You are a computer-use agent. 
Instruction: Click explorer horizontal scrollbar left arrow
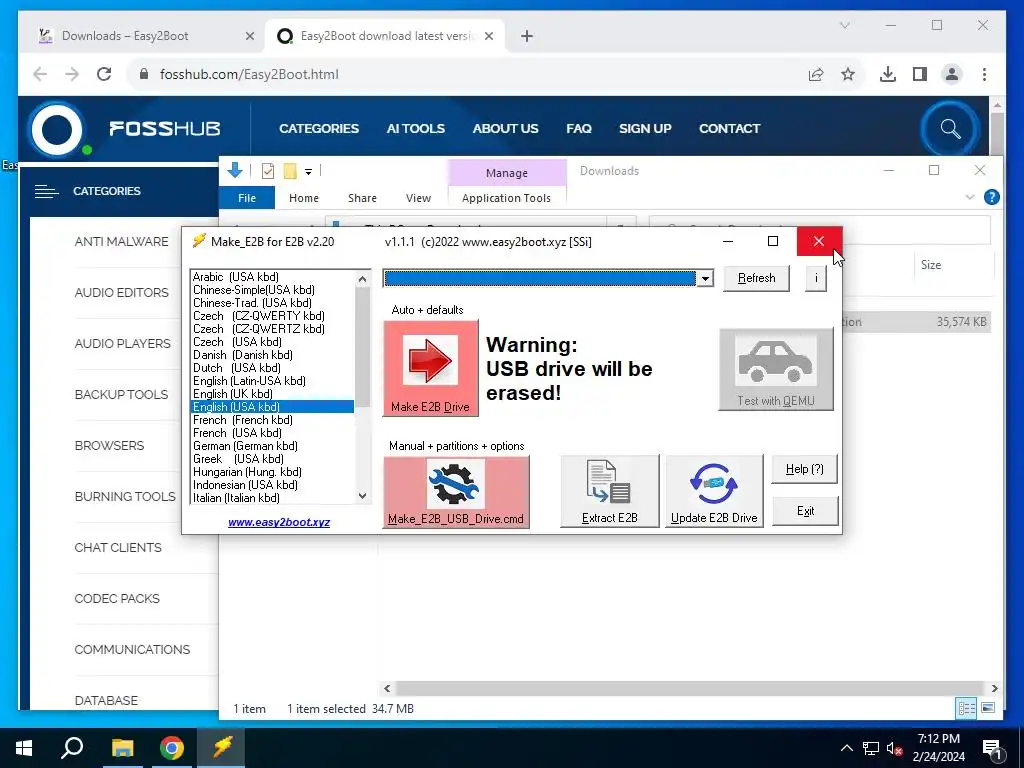[387, 688]
